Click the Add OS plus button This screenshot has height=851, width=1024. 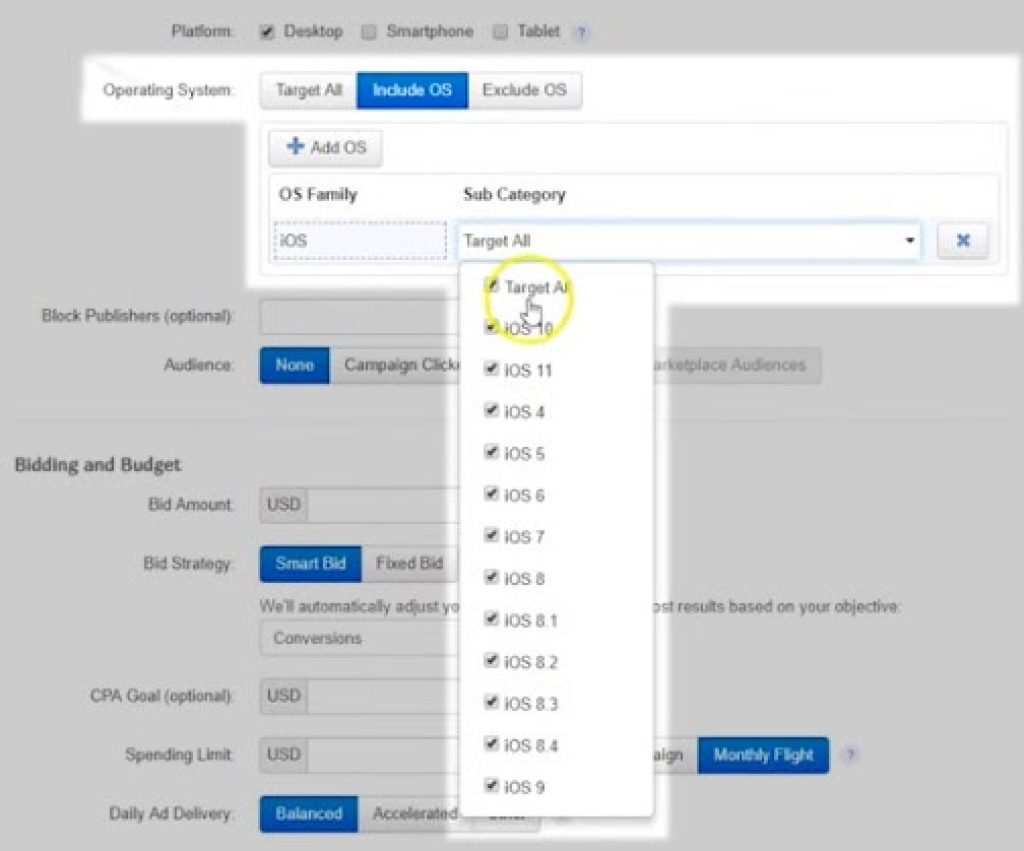326,147
